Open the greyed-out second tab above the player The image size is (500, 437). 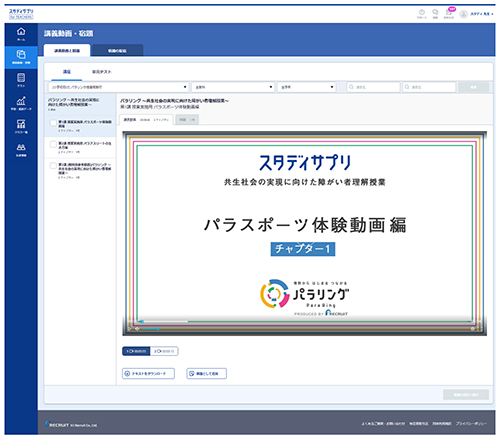point(187,120)
